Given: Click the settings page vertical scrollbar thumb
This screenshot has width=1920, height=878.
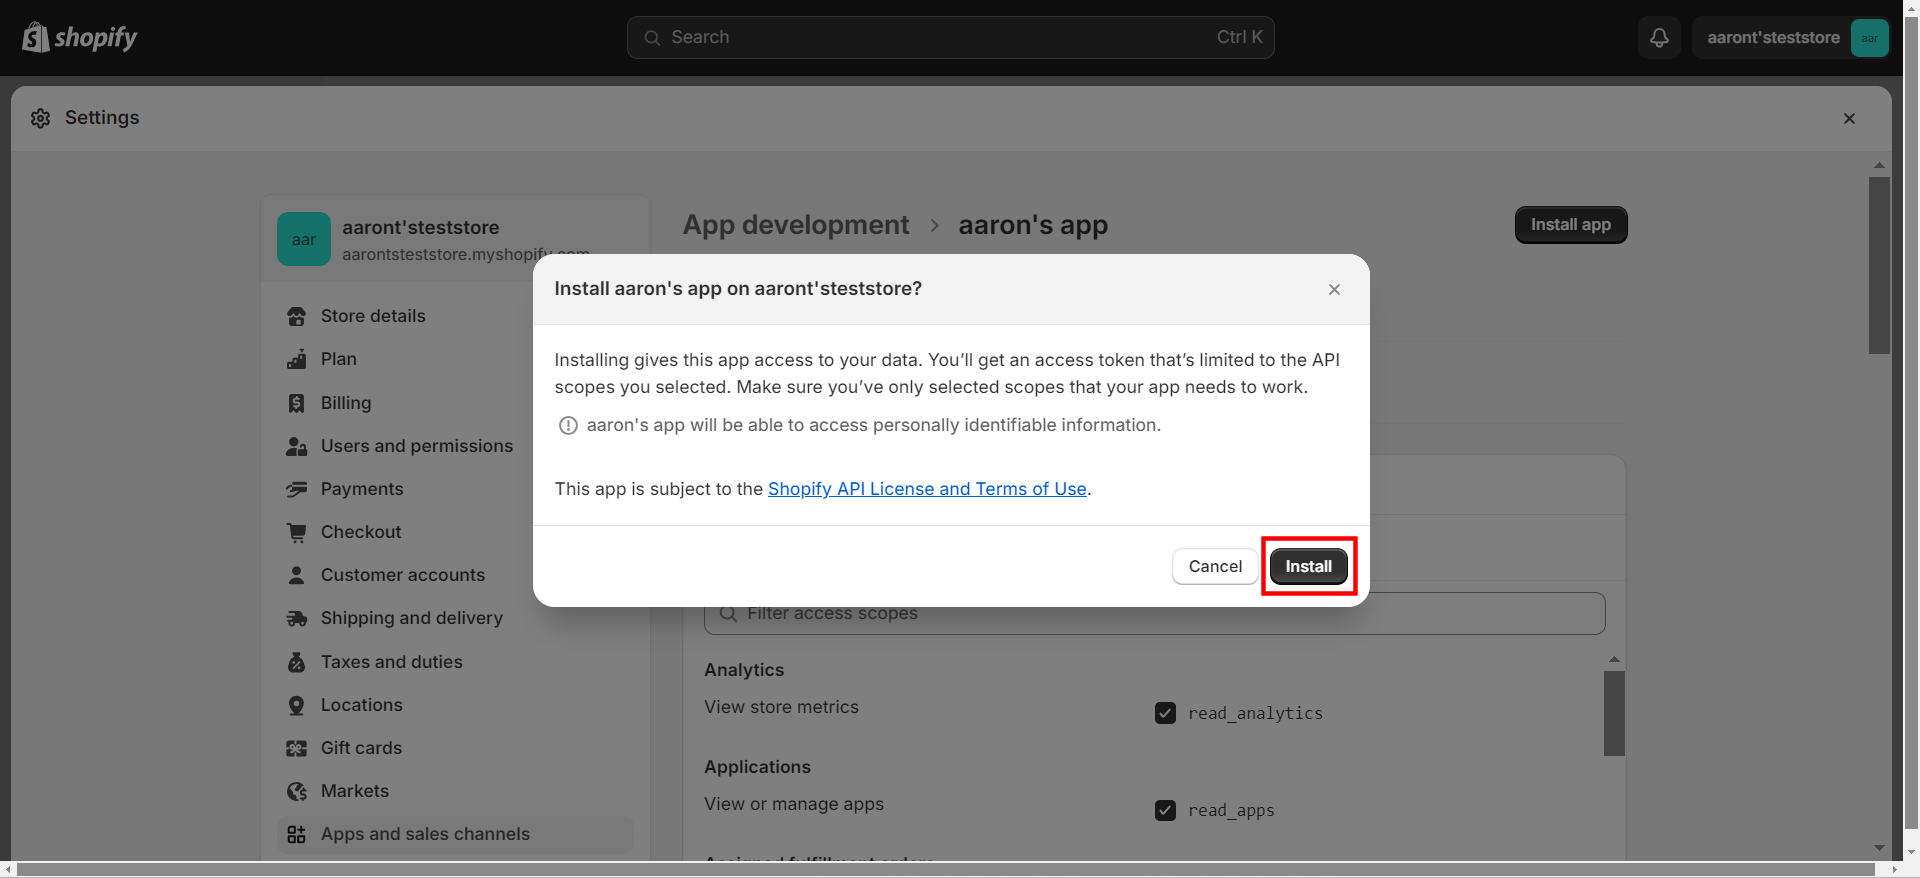Looking at the screenshot, I should click(1879, 265).
